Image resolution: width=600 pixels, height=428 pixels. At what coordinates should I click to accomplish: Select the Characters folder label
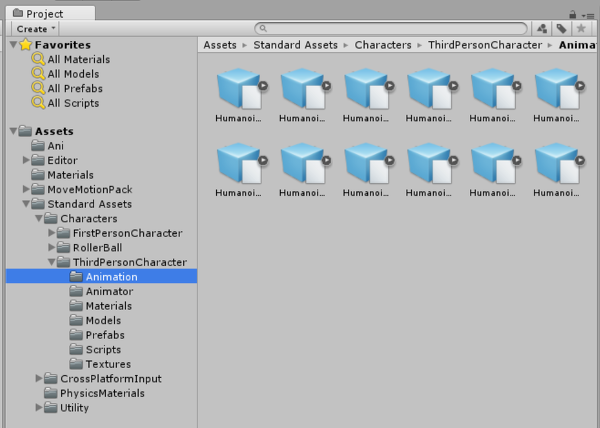(89, 218)
